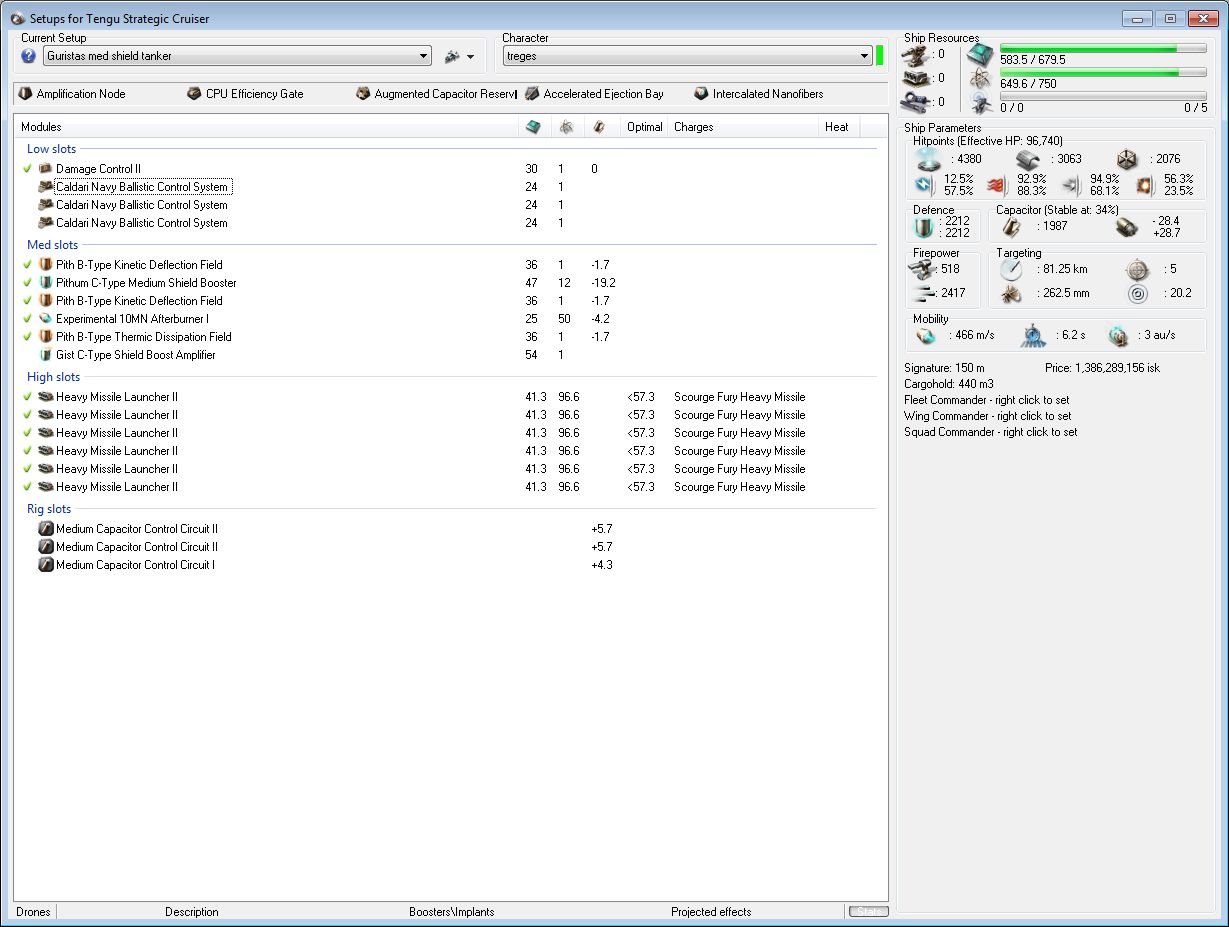
Task: Click the volley damage icon beside 2417
Action: (x=923, y=293)
